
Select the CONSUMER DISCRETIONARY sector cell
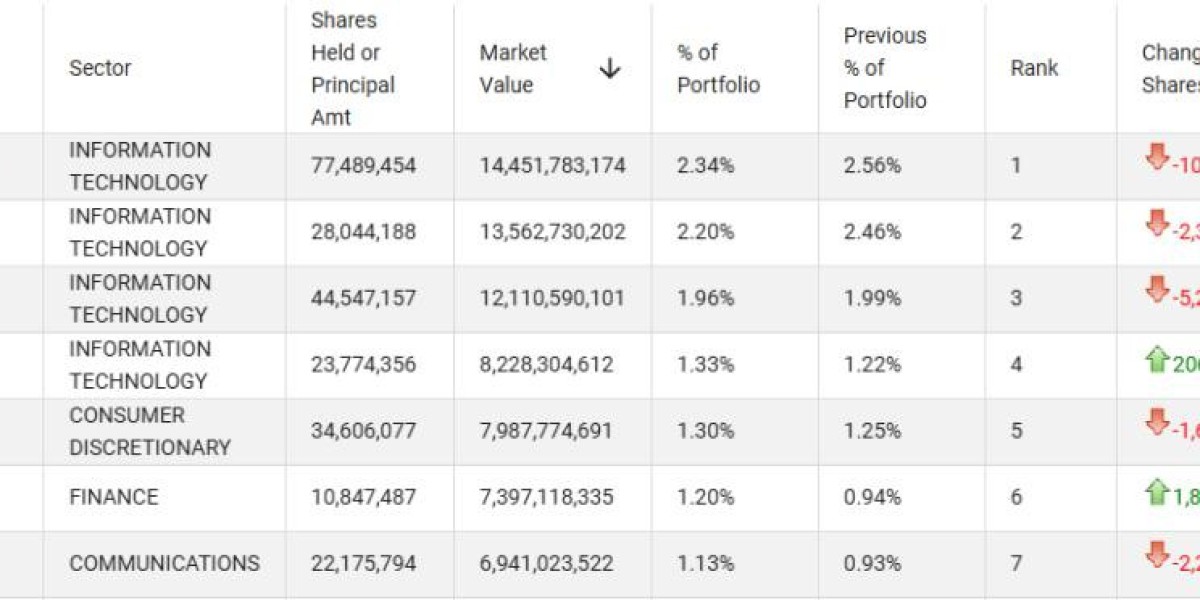tap(150, 431)
